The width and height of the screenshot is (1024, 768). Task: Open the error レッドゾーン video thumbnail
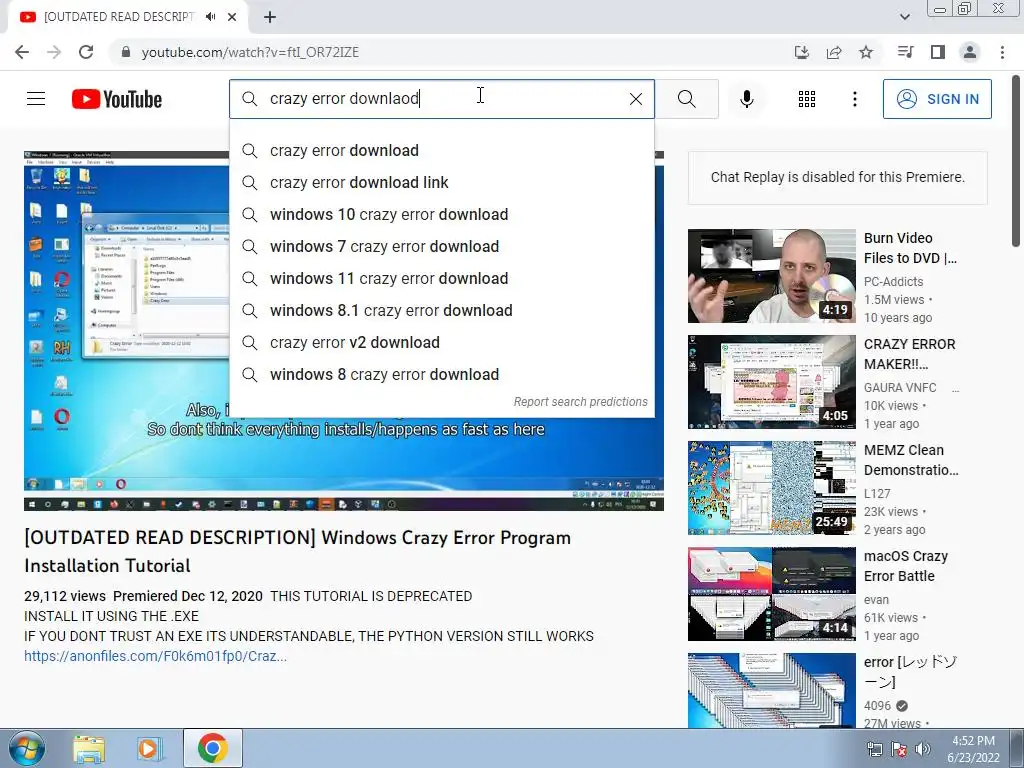[771, 690]
